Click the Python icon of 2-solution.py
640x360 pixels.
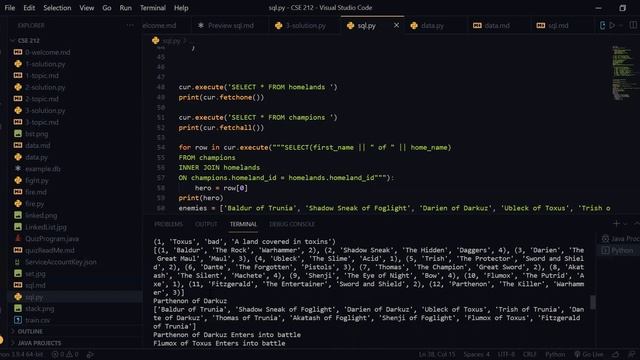click(18, 87)
